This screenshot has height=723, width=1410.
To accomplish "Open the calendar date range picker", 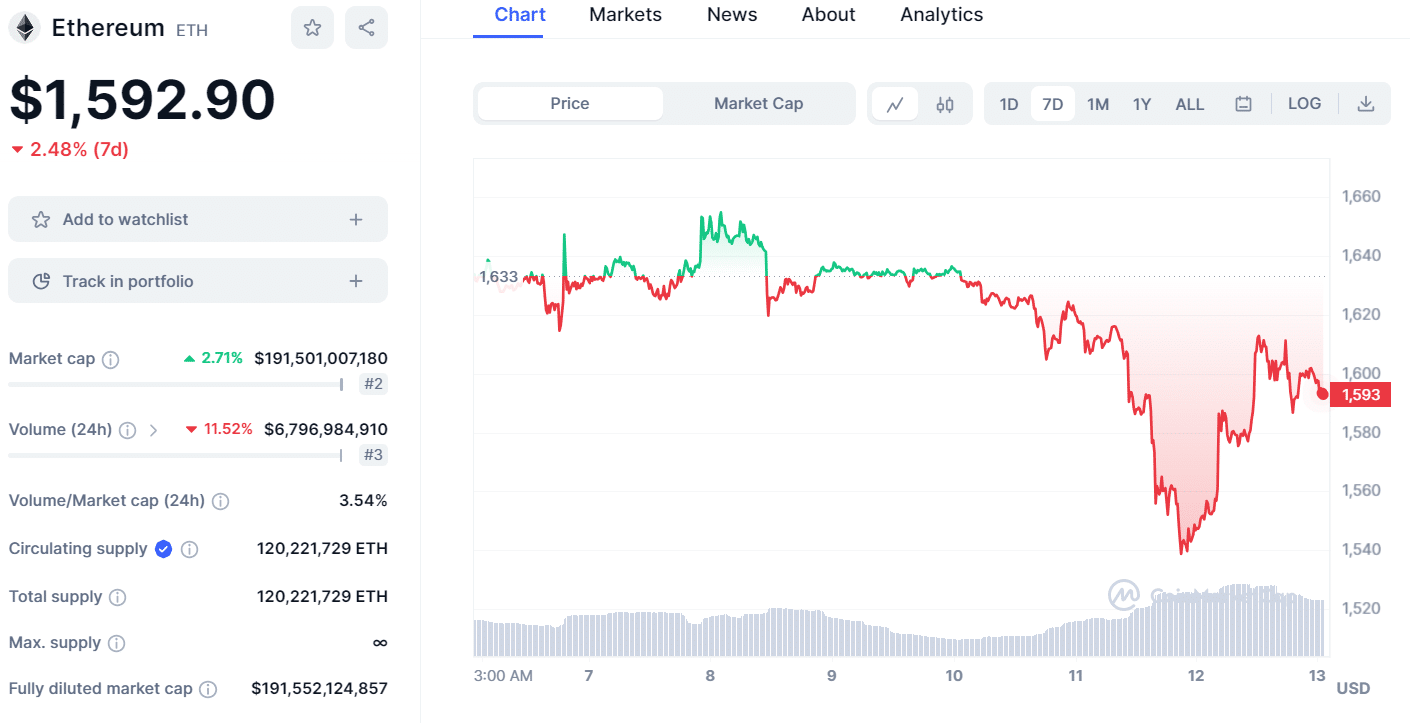I will coord(1243,104).
